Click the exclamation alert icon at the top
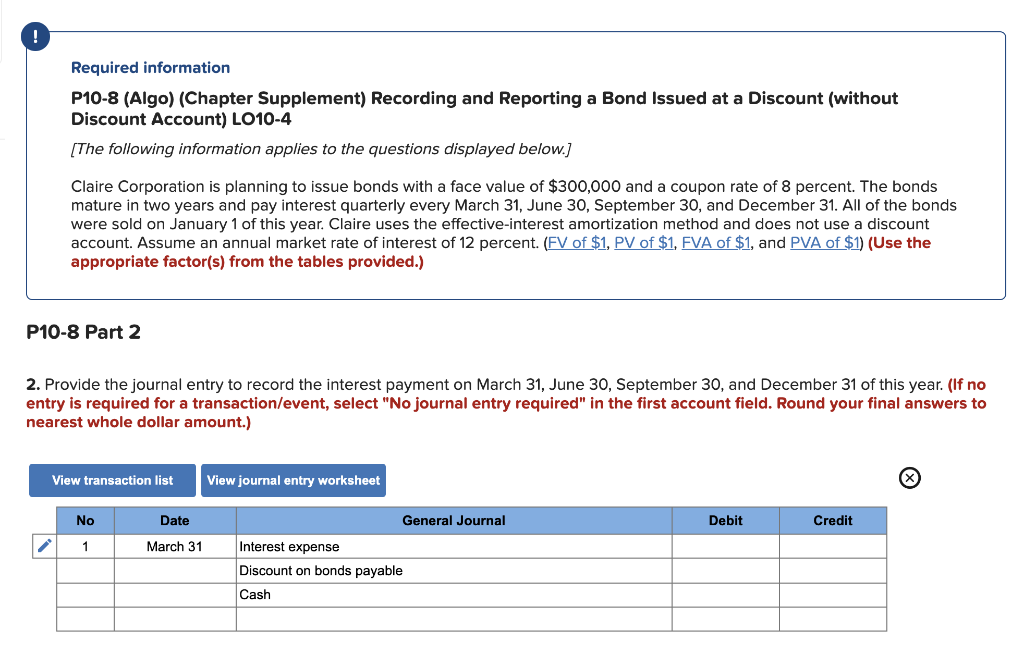Viewport: 1024px width, 667px height. 35,35
